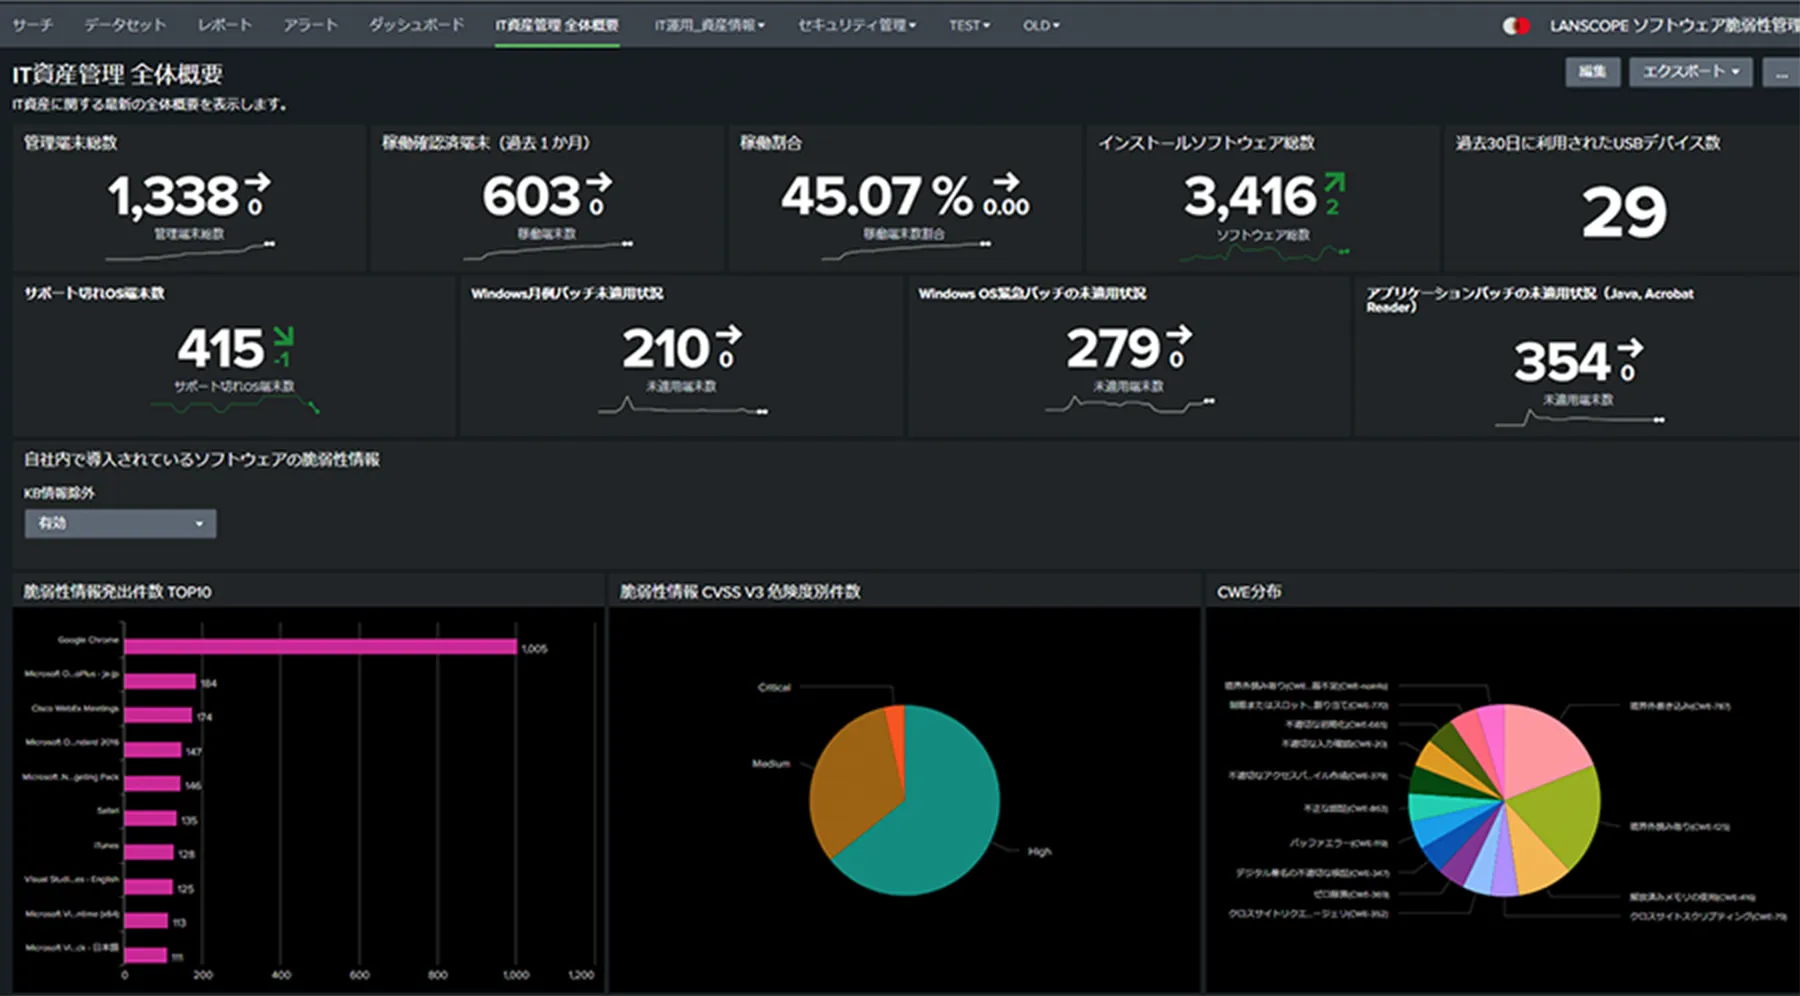Screen dimensions: 1800x996
Task: Click the green sparkline under 415
Action: coord(234,404)
